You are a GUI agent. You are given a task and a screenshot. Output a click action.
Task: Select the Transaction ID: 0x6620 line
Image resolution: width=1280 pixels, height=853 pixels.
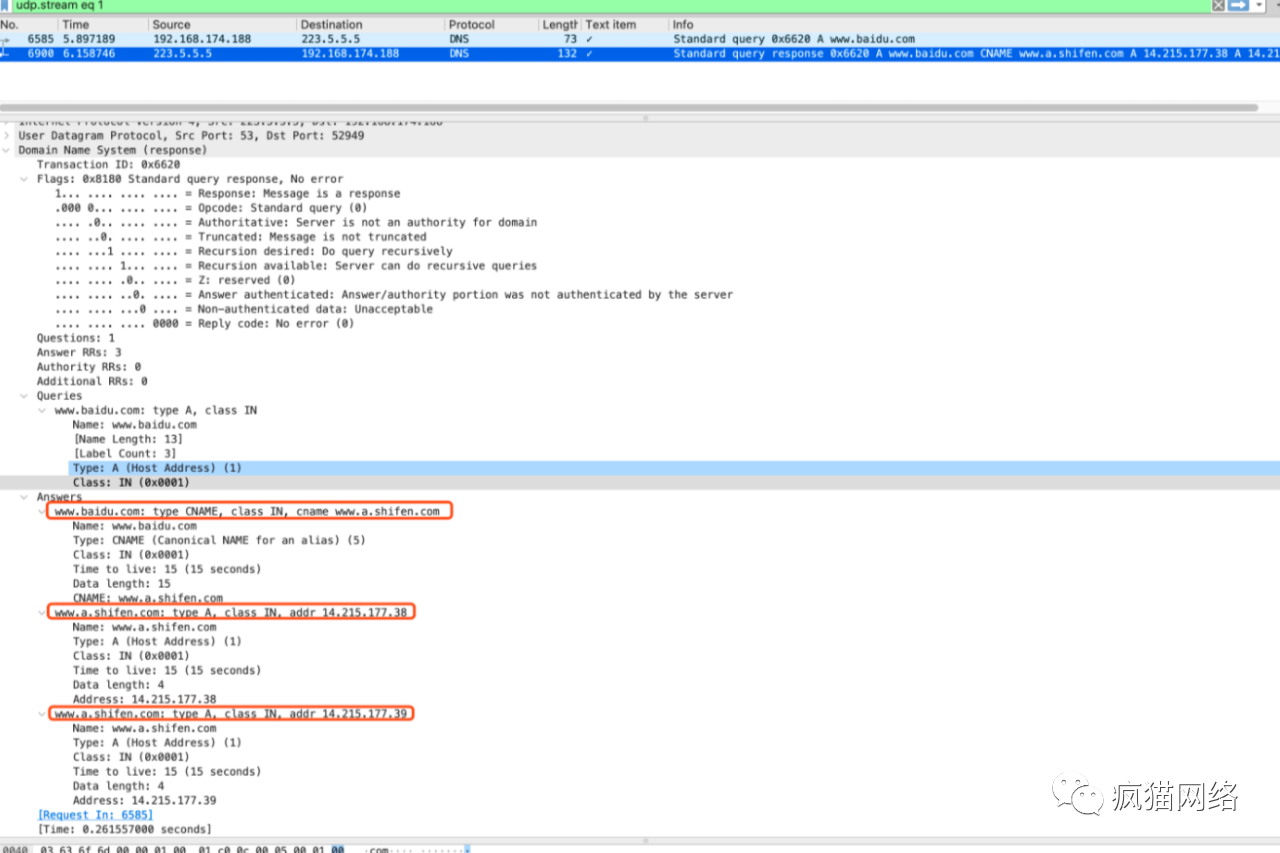pyautogui.click(x=108, y=164)
